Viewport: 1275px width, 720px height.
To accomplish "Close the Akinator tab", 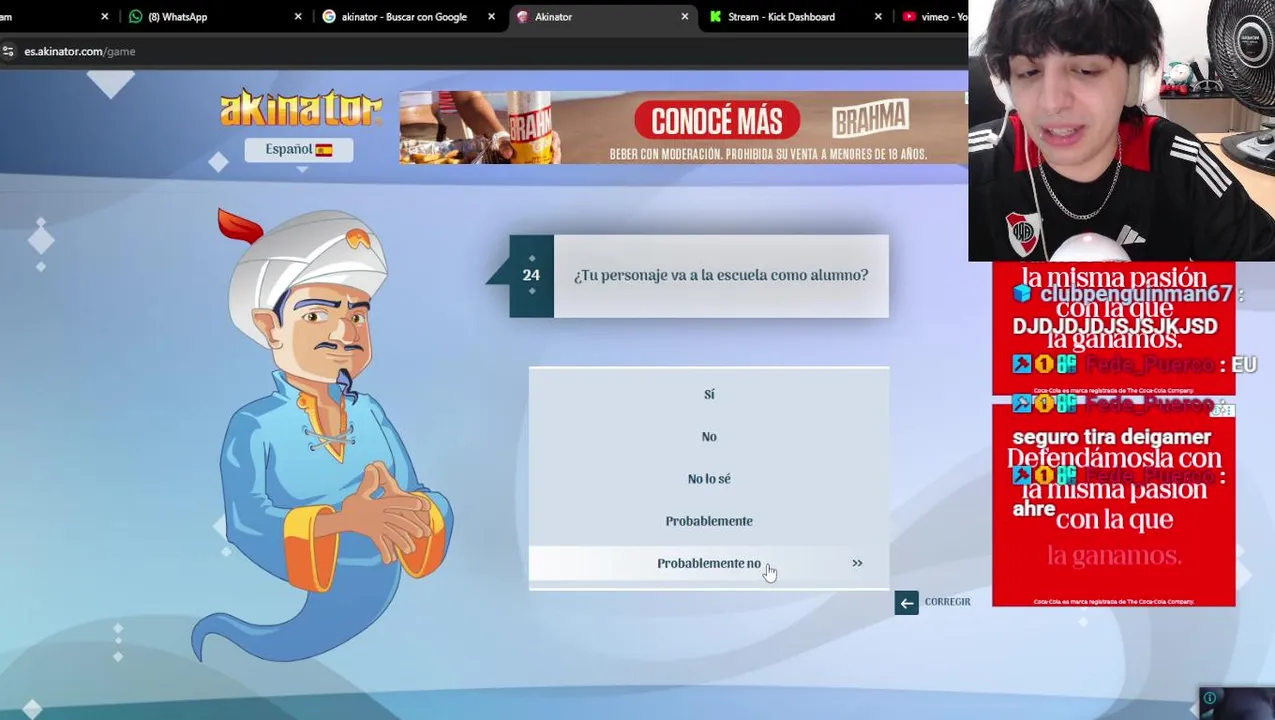I will click(x=685, y=17).
